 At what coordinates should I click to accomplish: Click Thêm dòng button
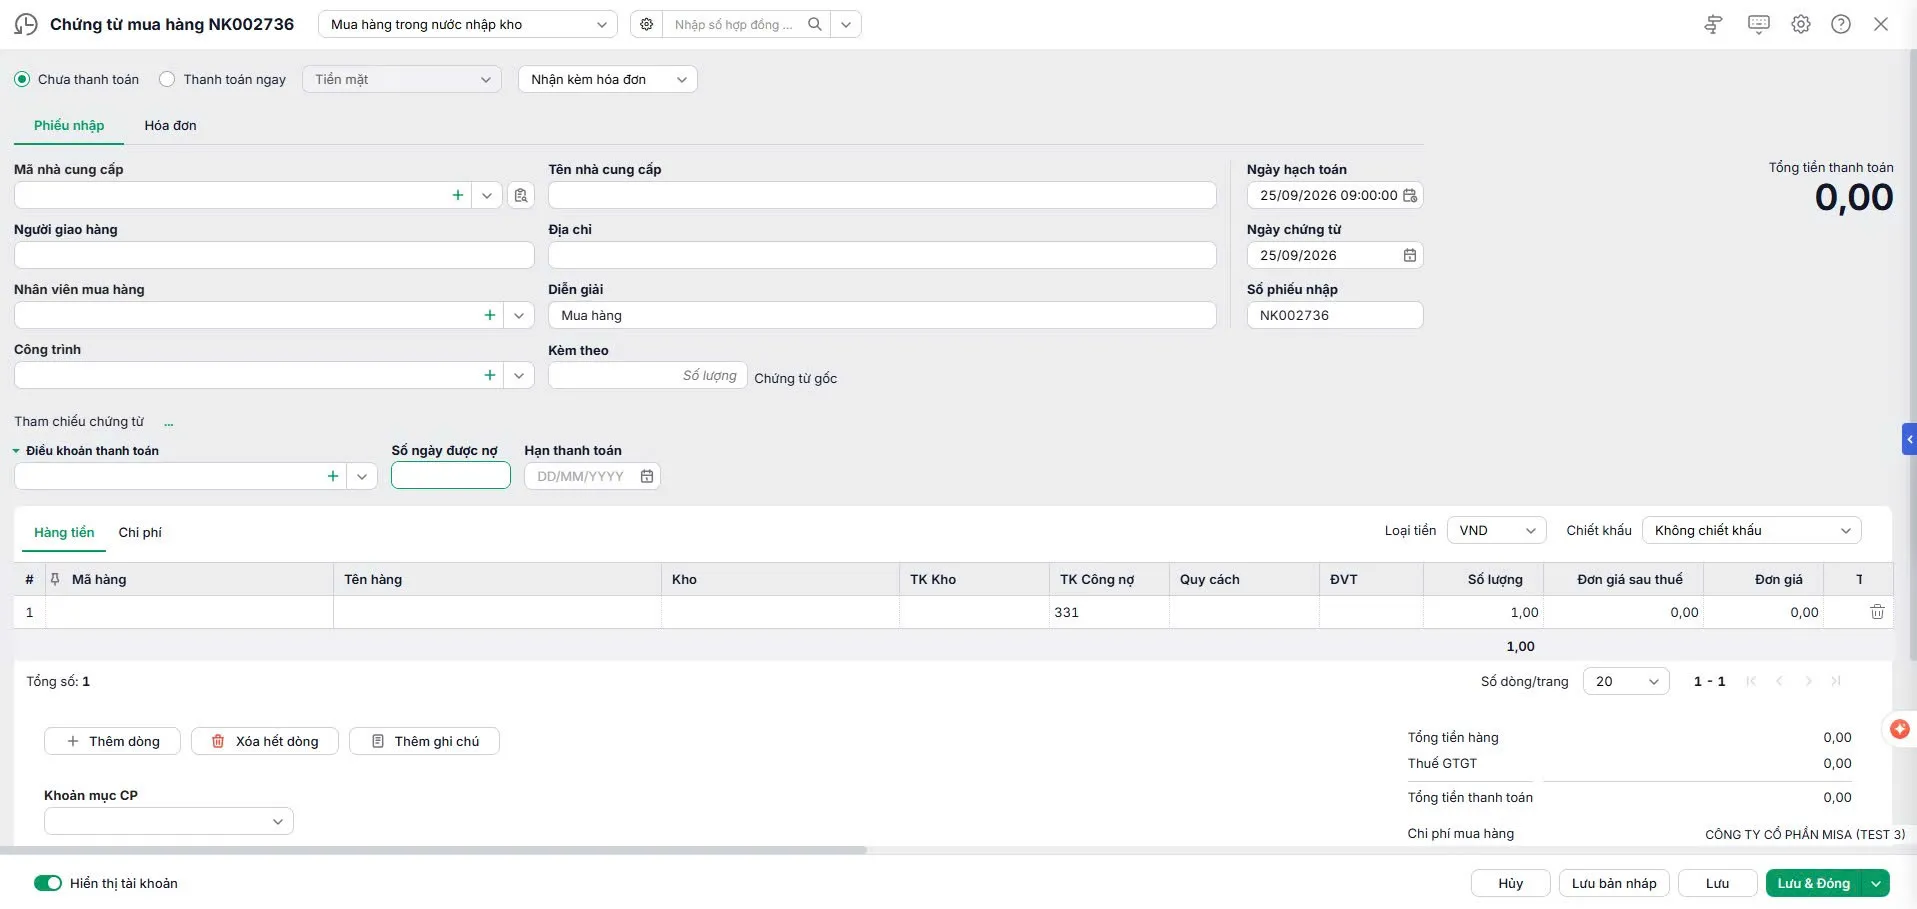point(112,741)
